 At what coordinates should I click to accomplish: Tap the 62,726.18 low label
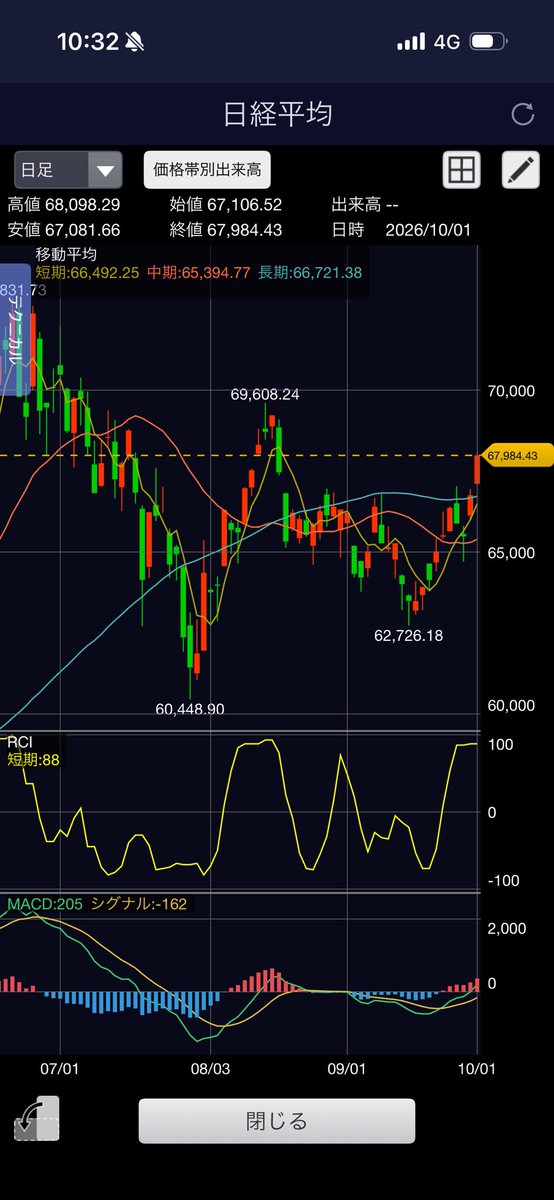(x=408, y=635)
